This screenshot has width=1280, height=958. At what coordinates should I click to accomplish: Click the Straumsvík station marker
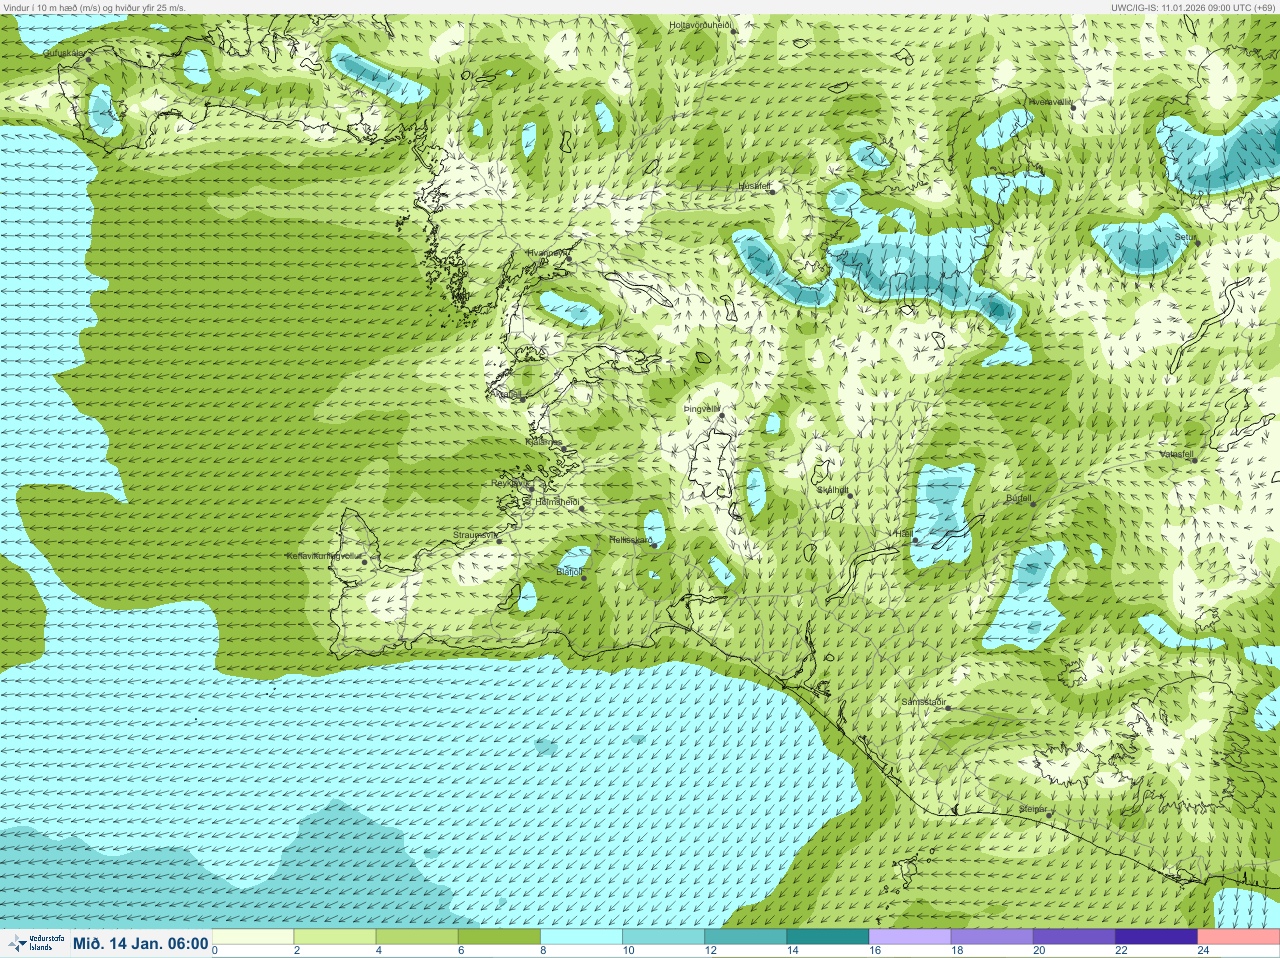497,541
